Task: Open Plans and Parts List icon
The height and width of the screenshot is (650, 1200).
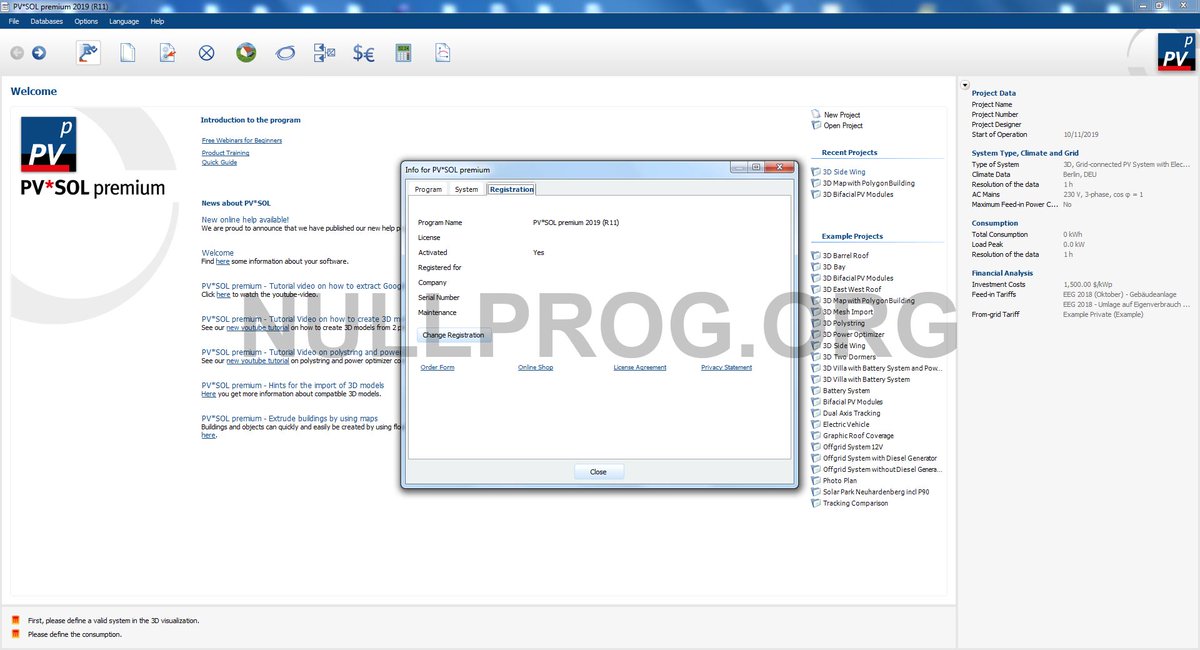Action: click(x=324, y=53)
